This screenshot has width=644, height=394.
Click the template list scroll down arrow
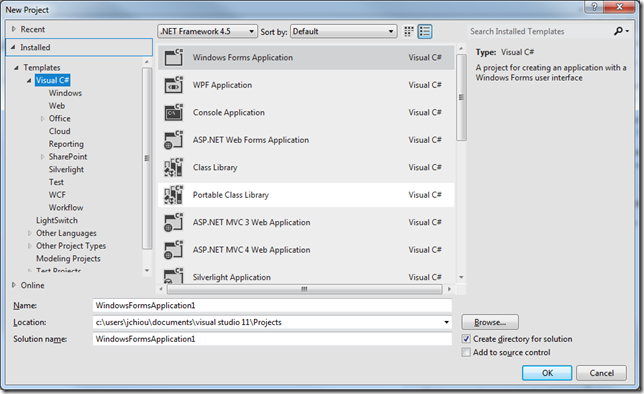(461, 277)
